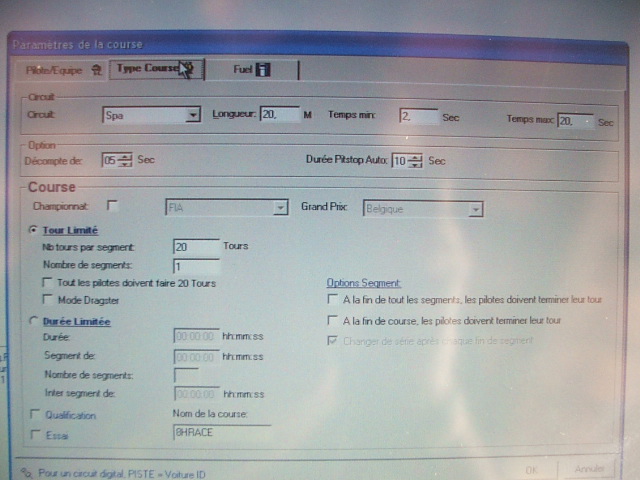Select the Tour Limité radio button
The height and width of the screenshot is (480, 640).
[x=36, y=230]
